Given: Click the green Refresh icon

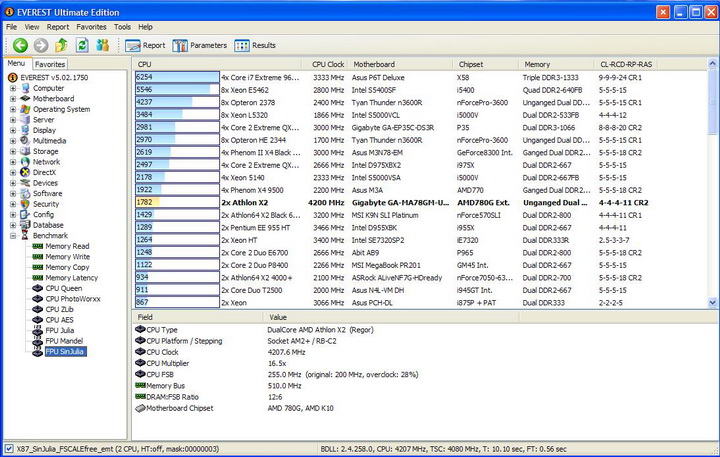Looking at the screenshot, I should pyautogui.click(x=82, y=45).
